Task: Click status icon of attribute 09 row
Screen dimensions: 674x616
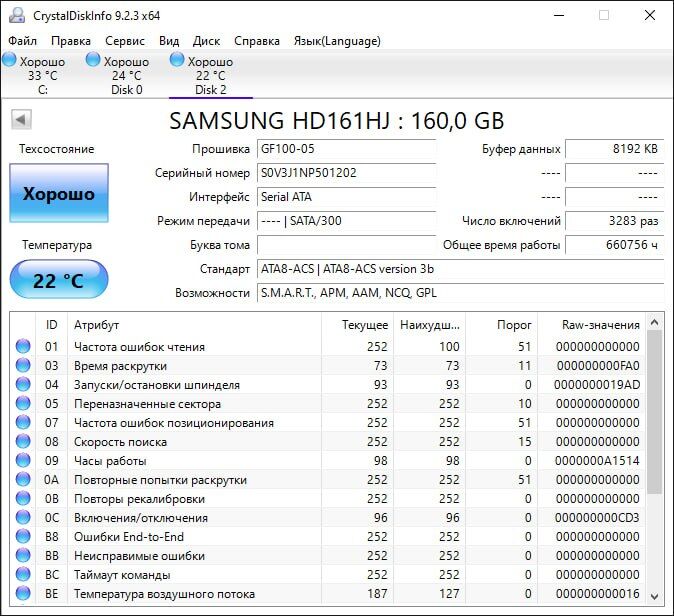Action: (x=23, y=461)
